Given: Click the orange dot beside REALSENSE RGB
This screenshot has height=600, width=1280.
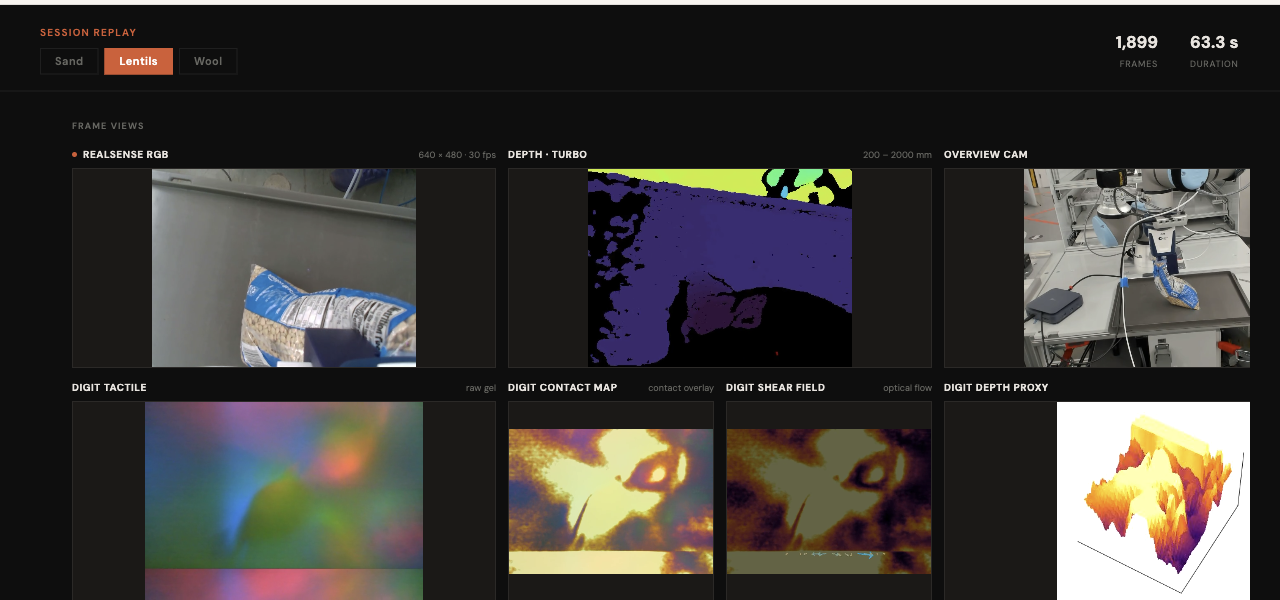Looking at the screenshot, I should [x=75, y=155].
